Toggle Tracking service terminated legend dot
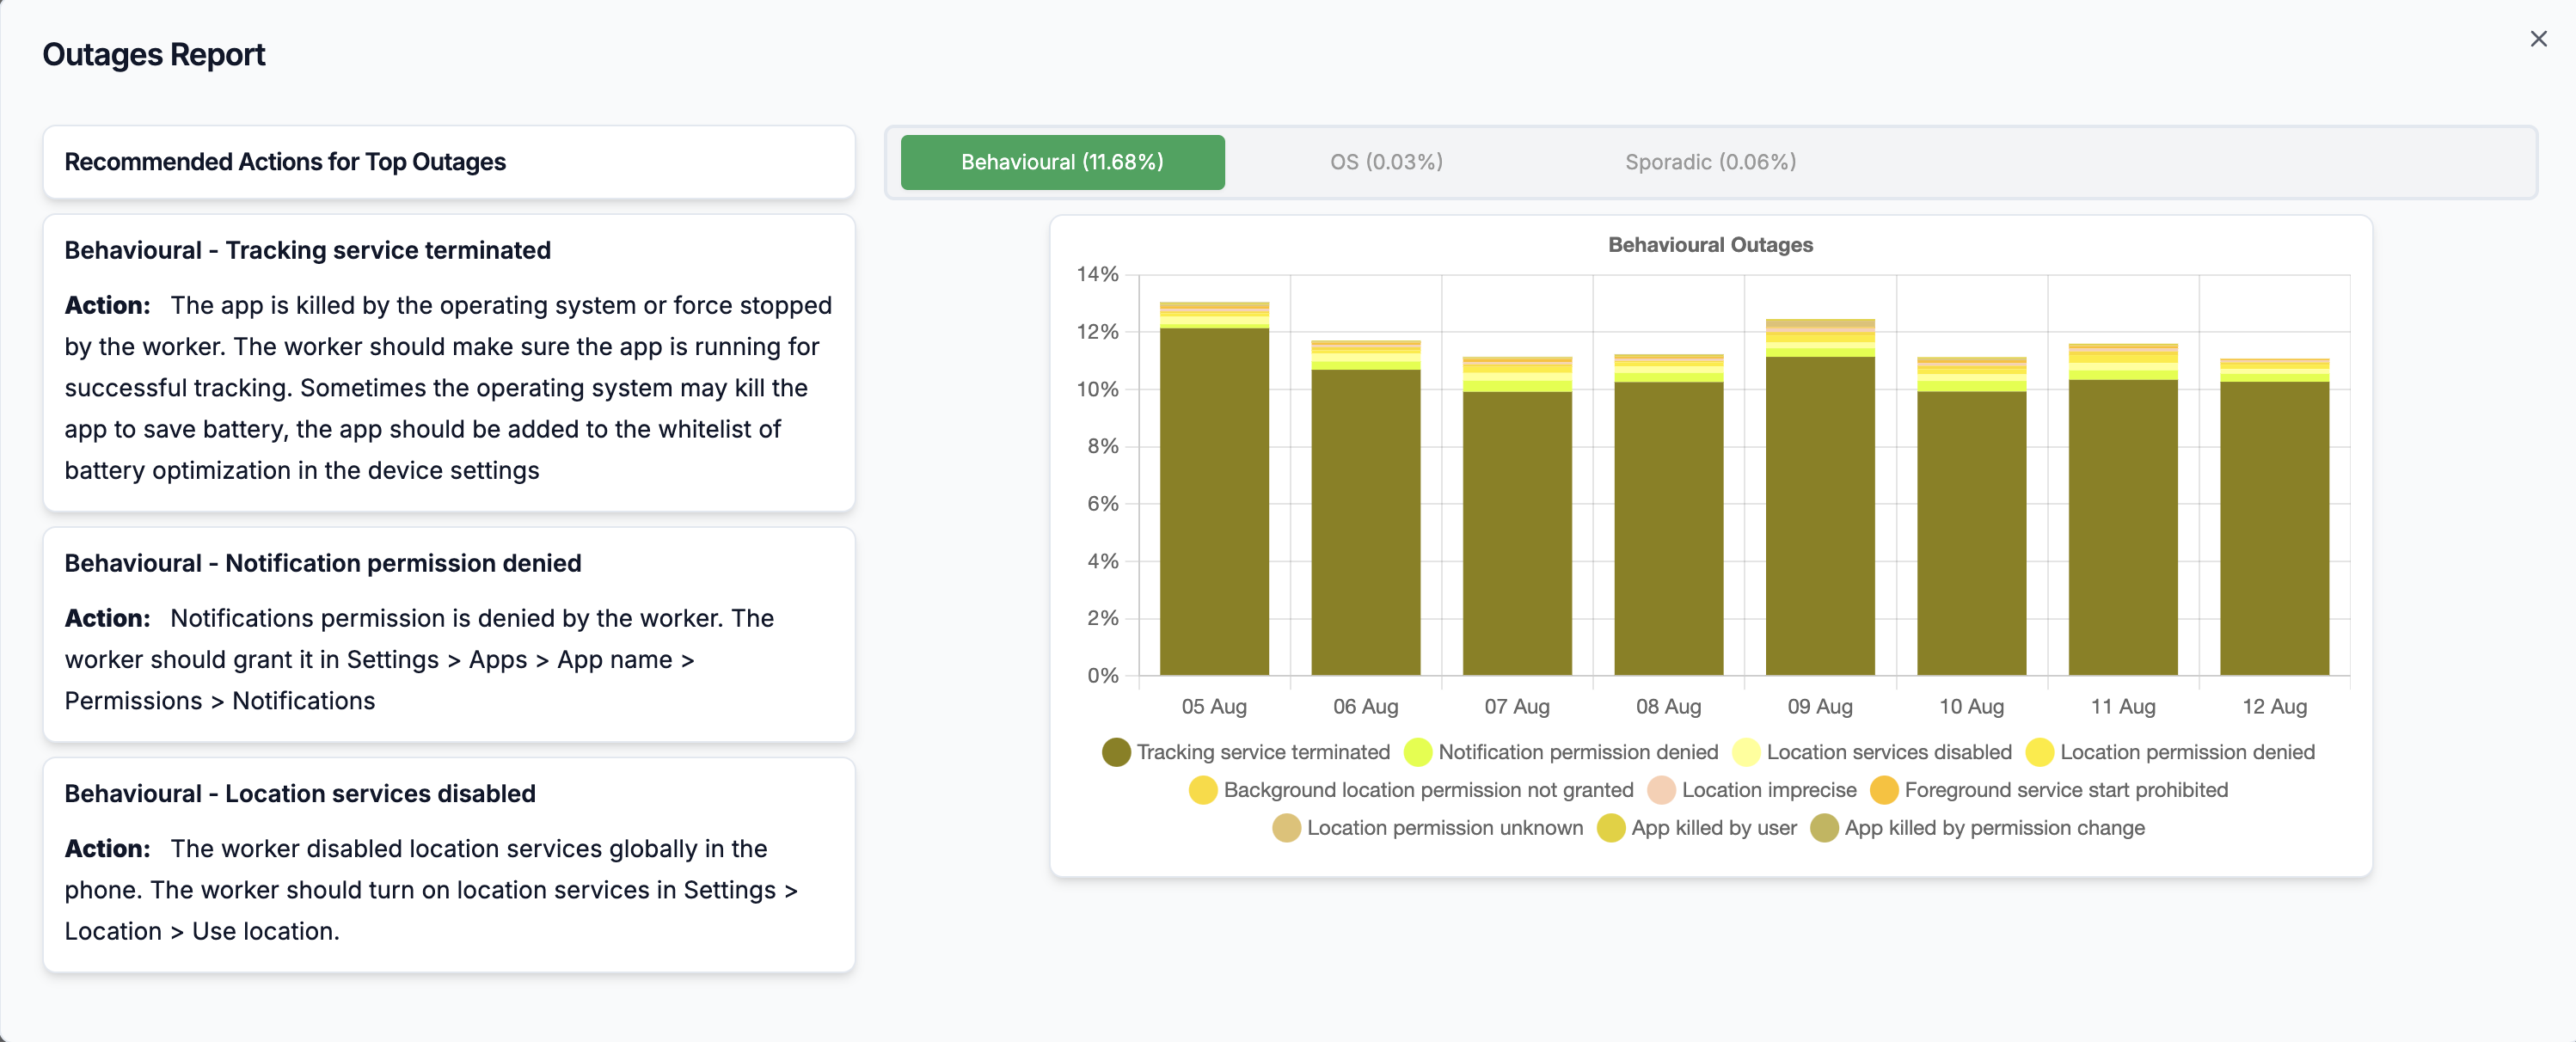Viewport: 2576px width, 1042px height. coord(1116,752)
